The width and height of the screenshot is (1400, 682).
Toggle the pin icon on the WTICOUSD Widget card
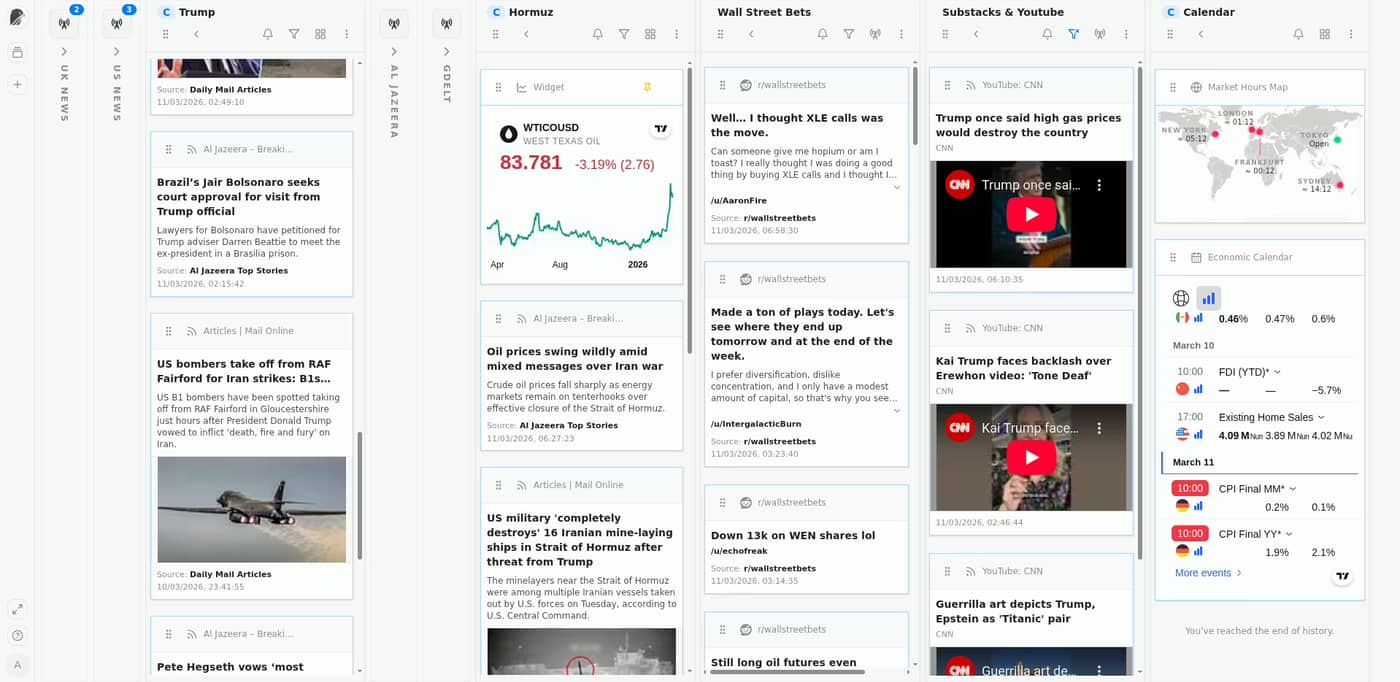(647, 87)
